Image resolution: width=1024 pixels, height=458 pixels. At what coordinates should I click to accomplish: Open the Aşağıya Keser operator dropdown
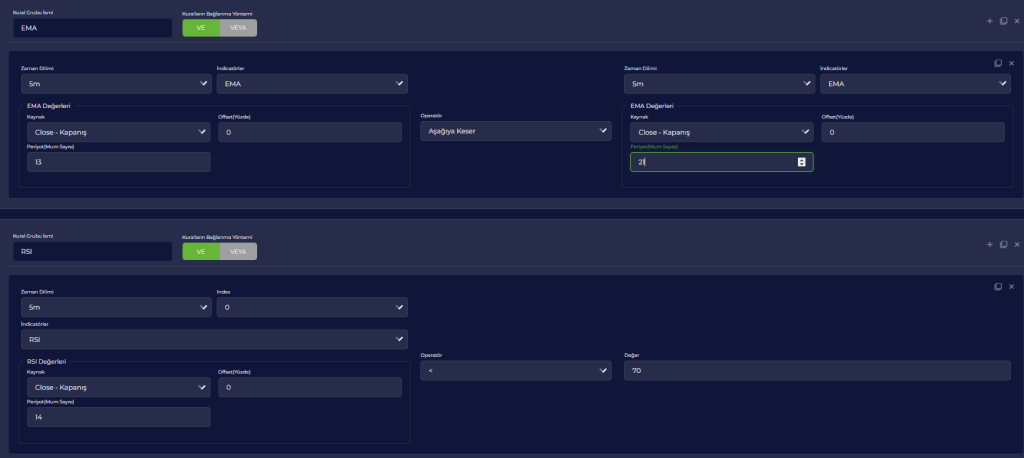tap(516, 131)
